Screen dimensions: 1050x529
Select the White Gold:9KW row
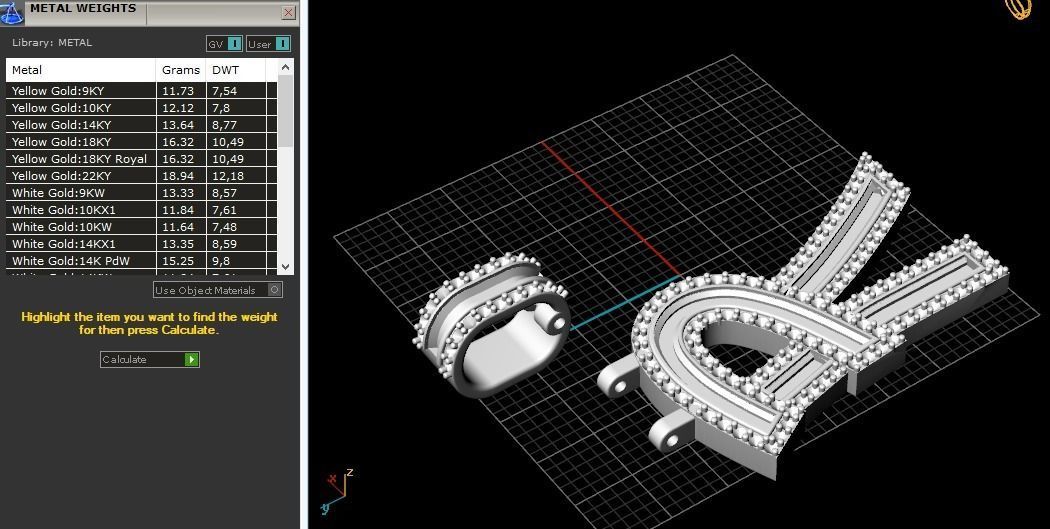click(x=141, y=193)
